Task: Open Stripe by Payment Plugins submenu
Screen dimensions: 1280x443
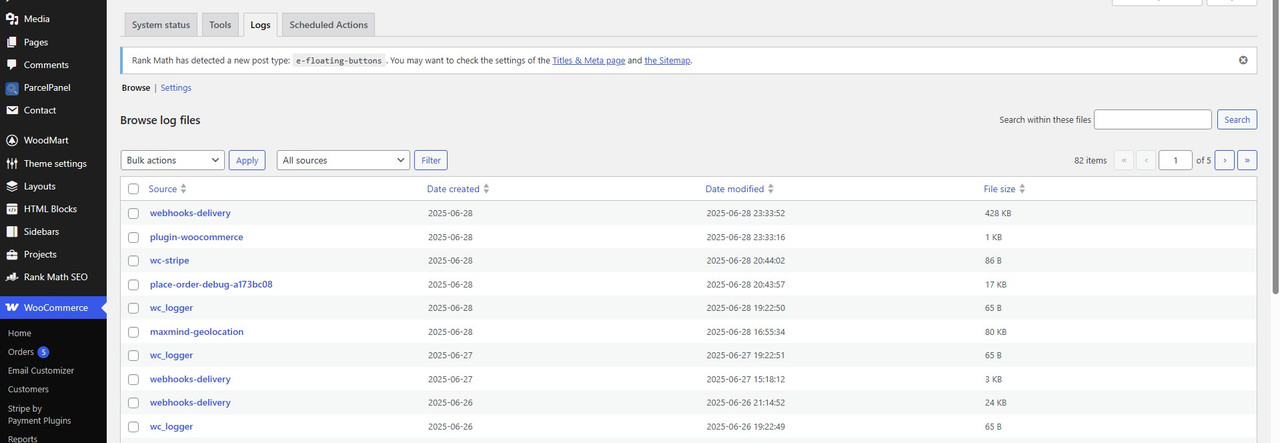Action: click(39, 414)
